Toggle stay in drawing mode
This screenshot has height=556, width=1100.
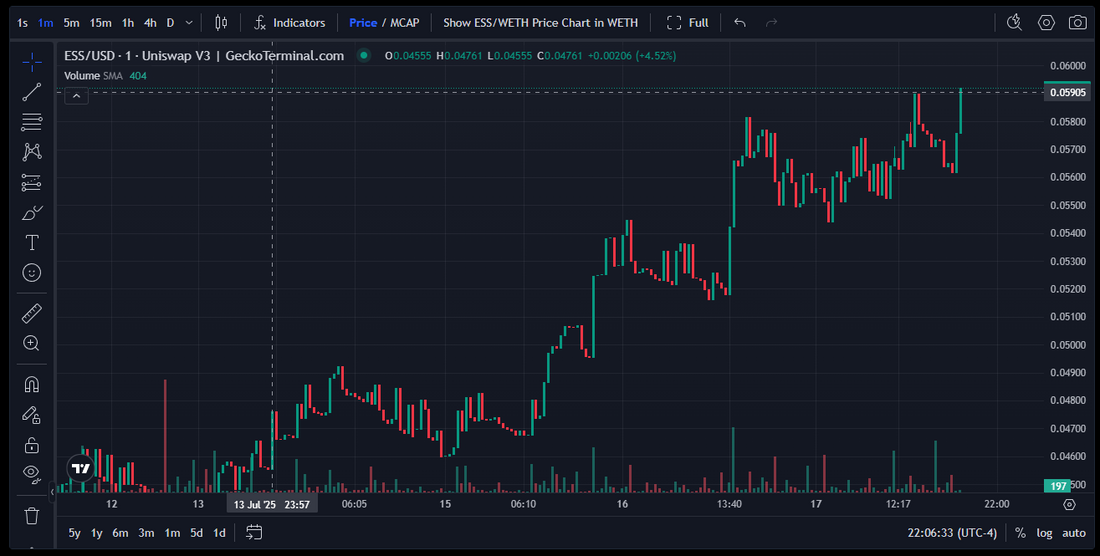click(32, 415)
